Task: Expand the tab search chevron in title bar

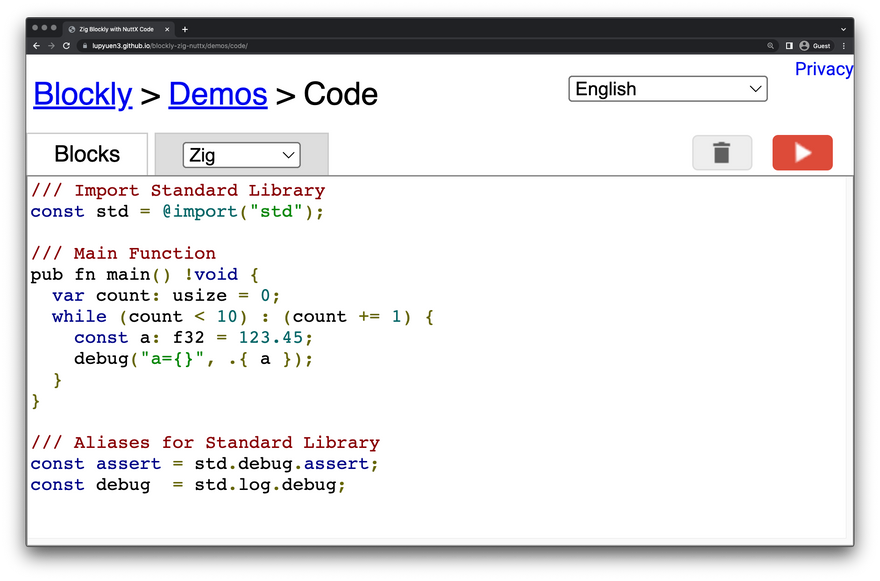Action: pyautogui.click(x=843, y=29)
